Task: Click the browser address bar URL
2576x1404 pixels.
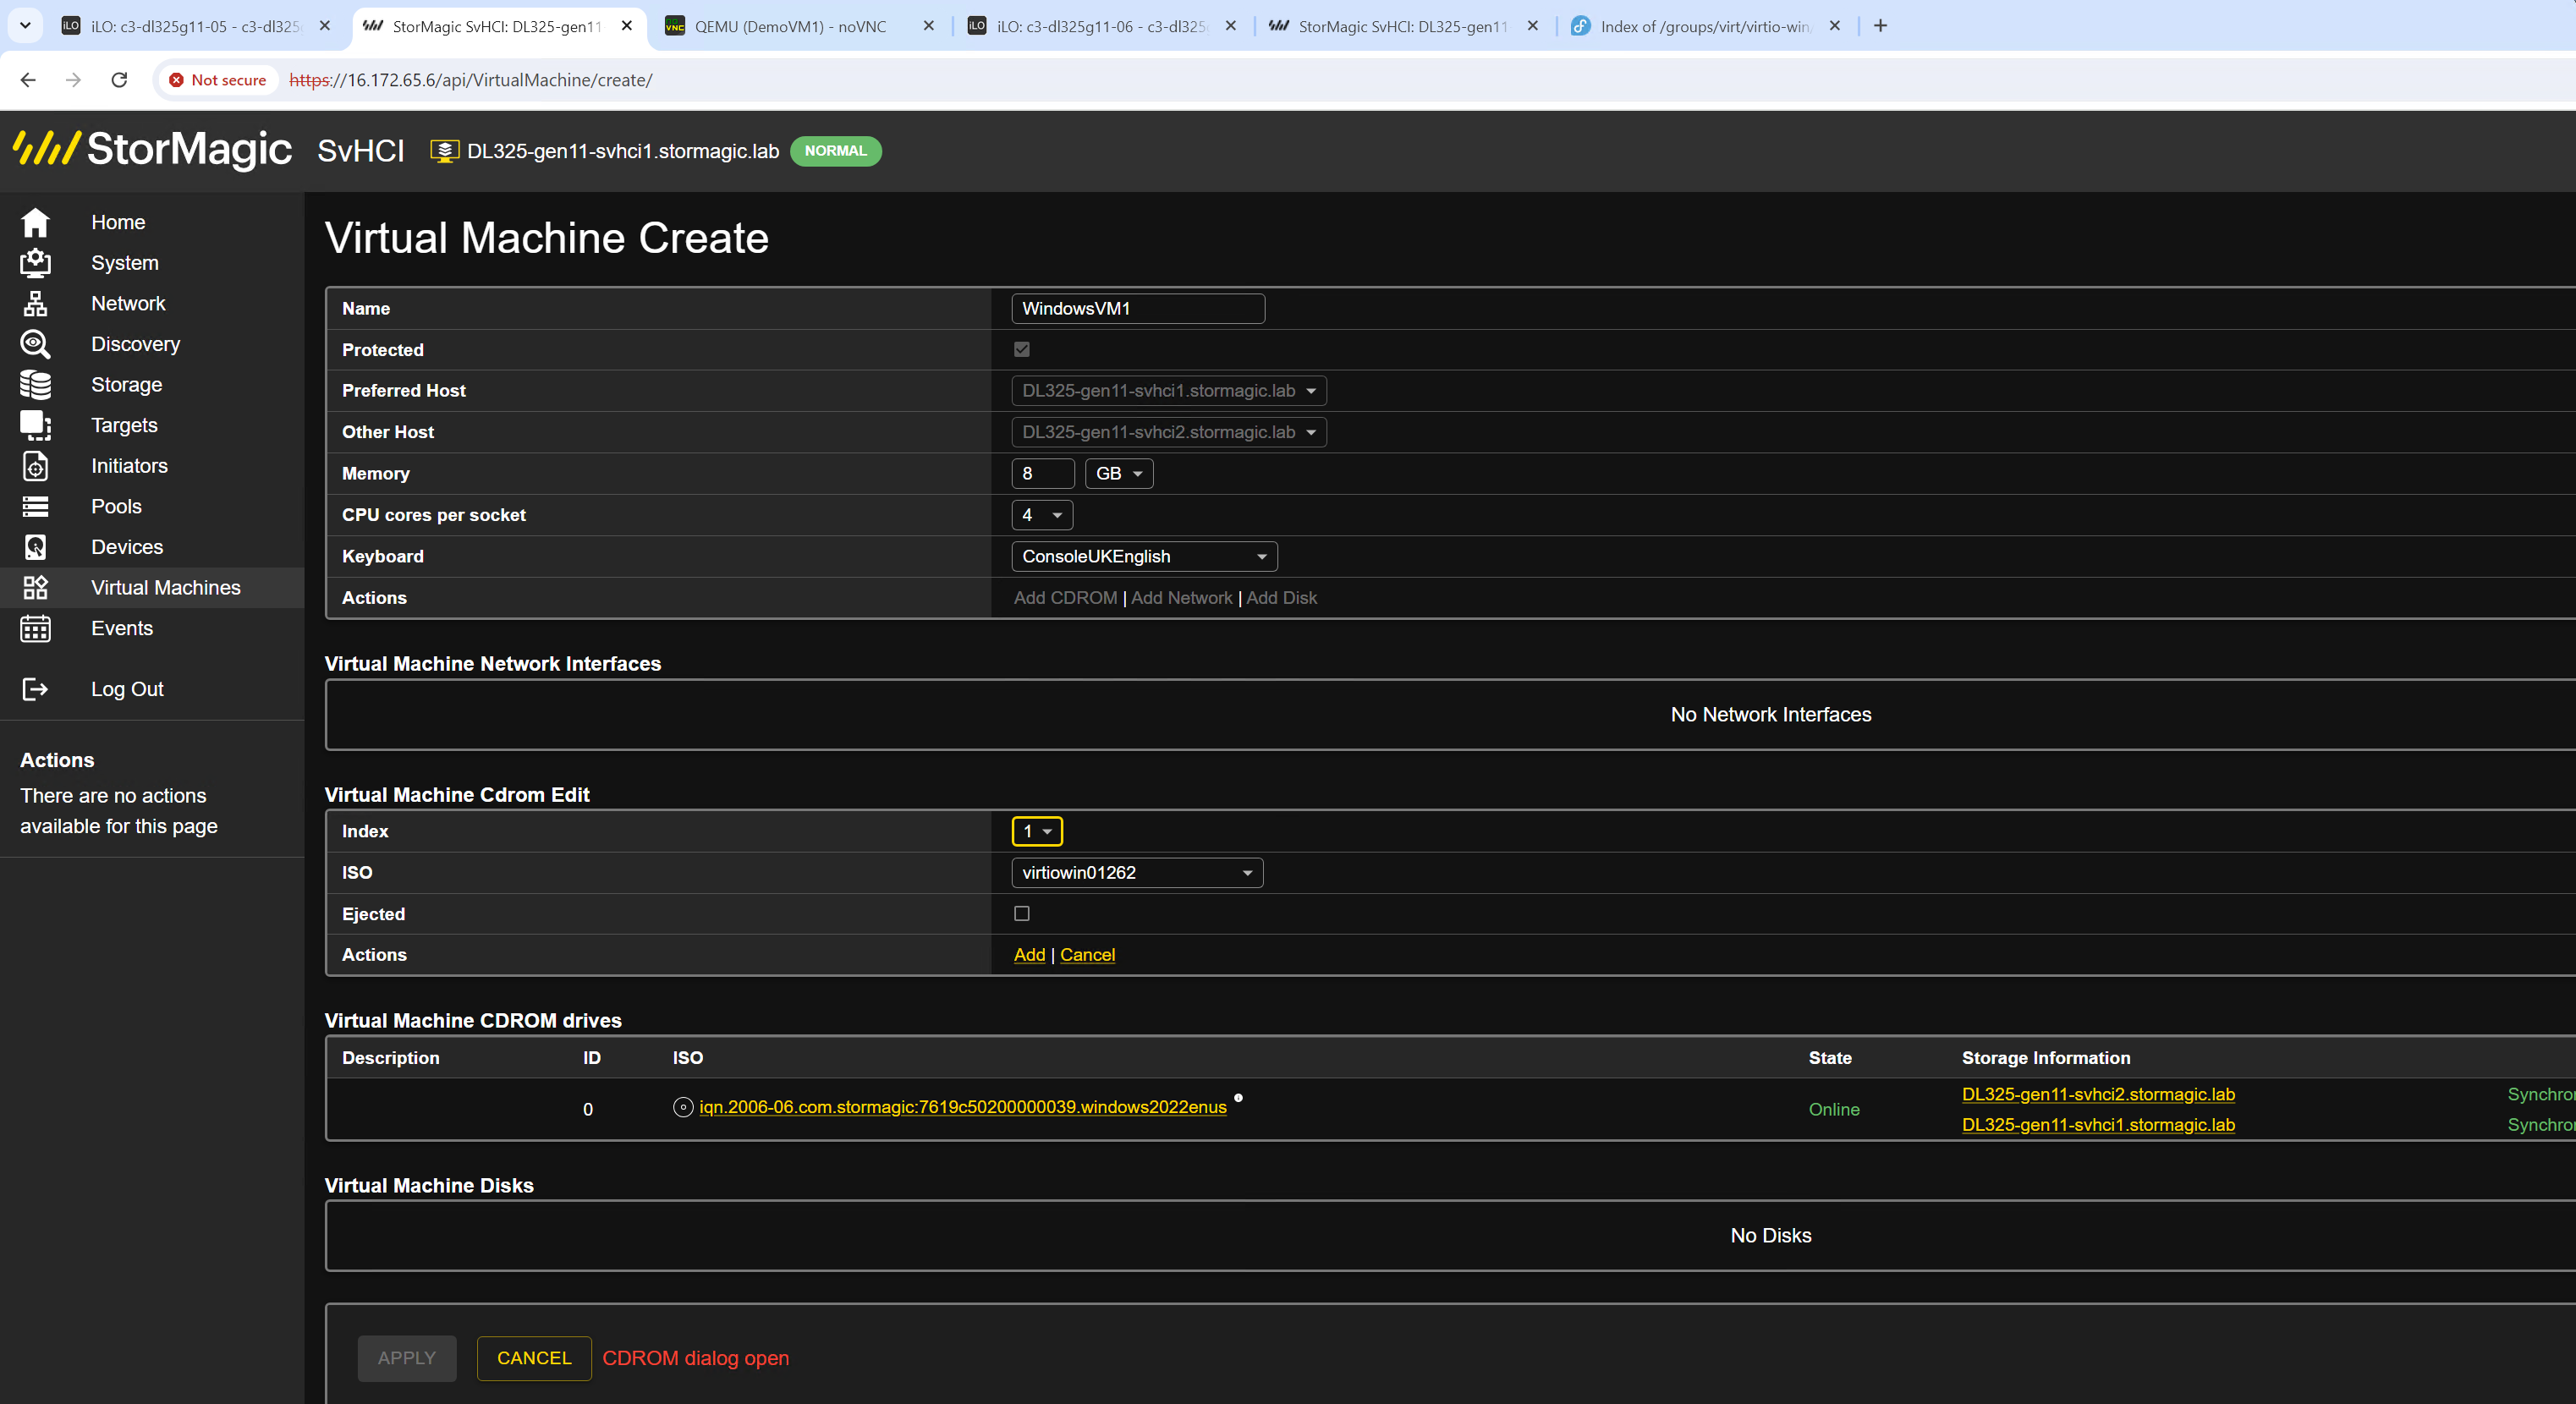Action: [x=470, y=80]
